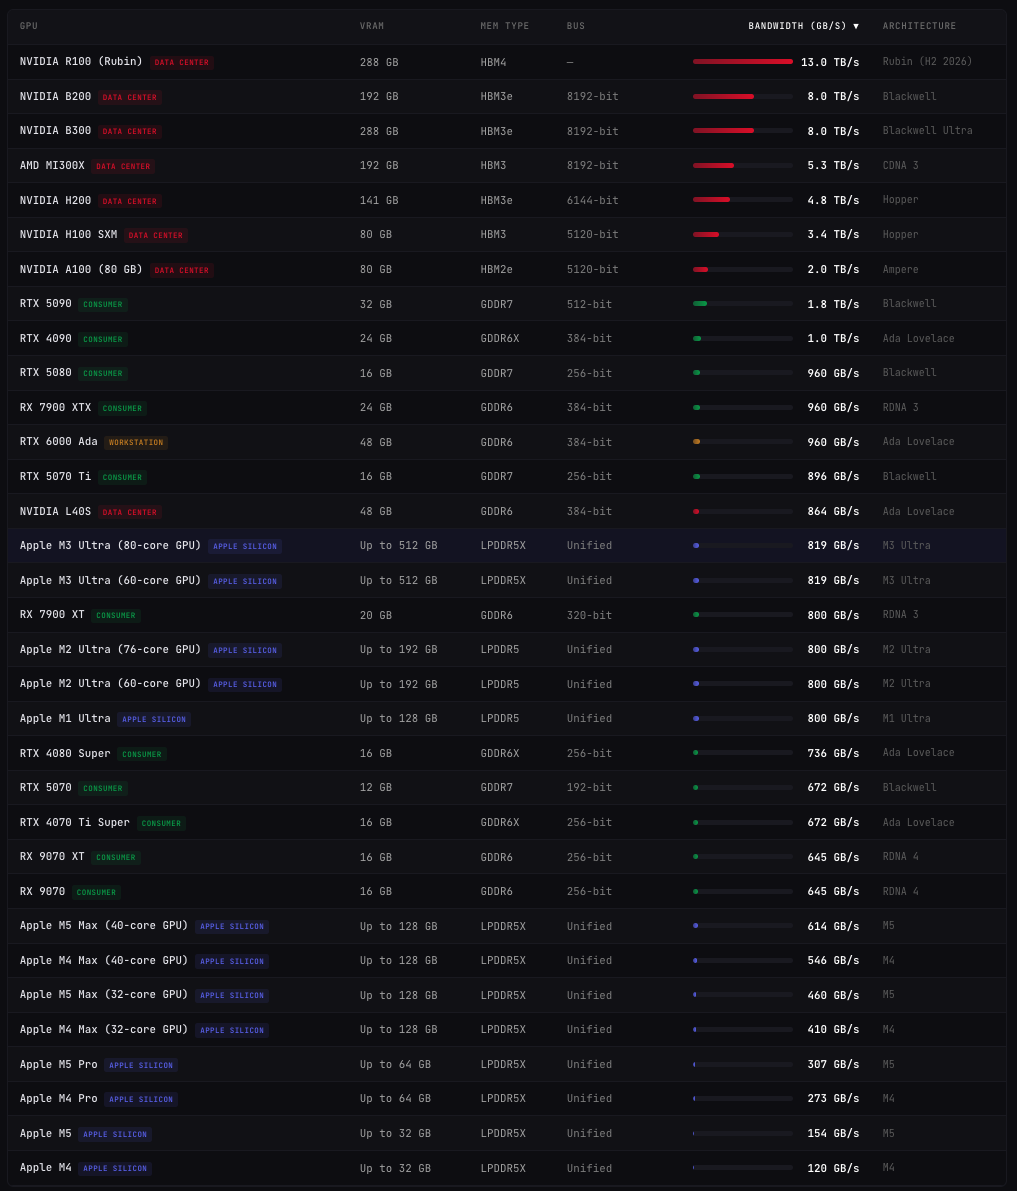1017x1191 pixels.
Task: Click the AMD MI300X GPU name
Action: click(x=52, y=166)
